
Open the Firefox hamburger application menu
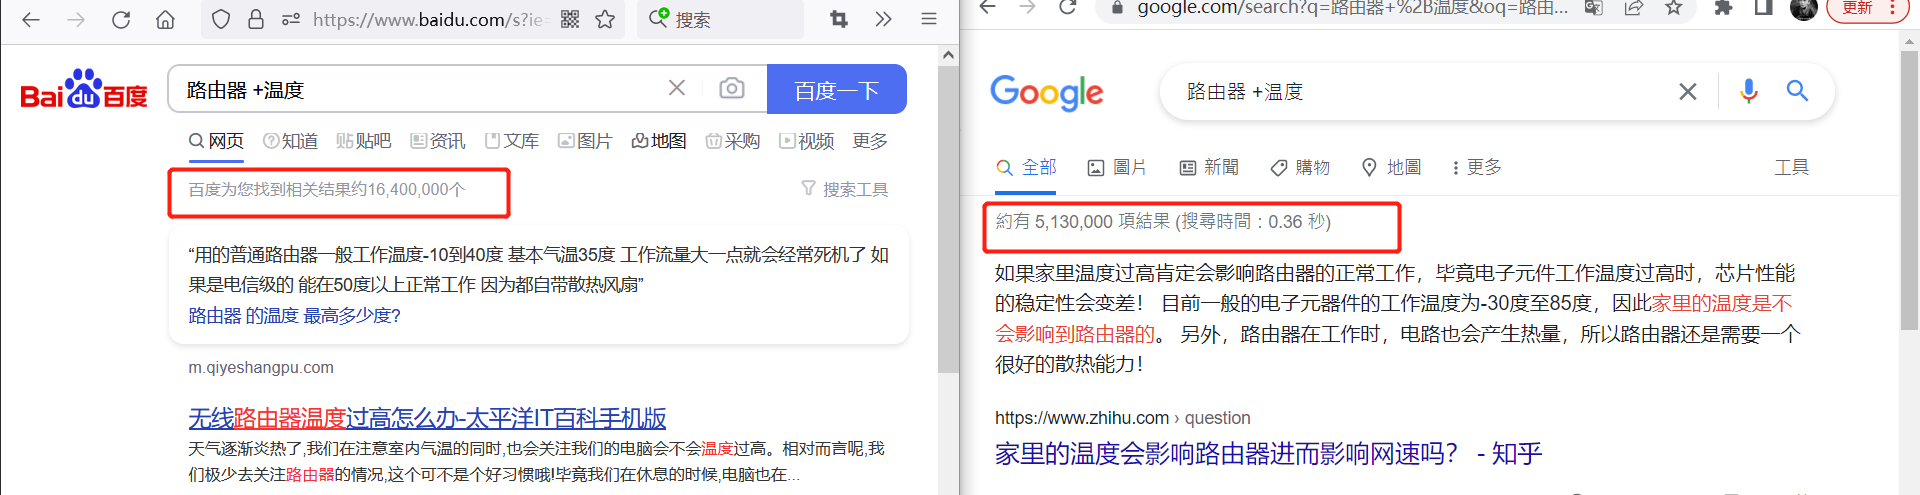pos(929,19)
